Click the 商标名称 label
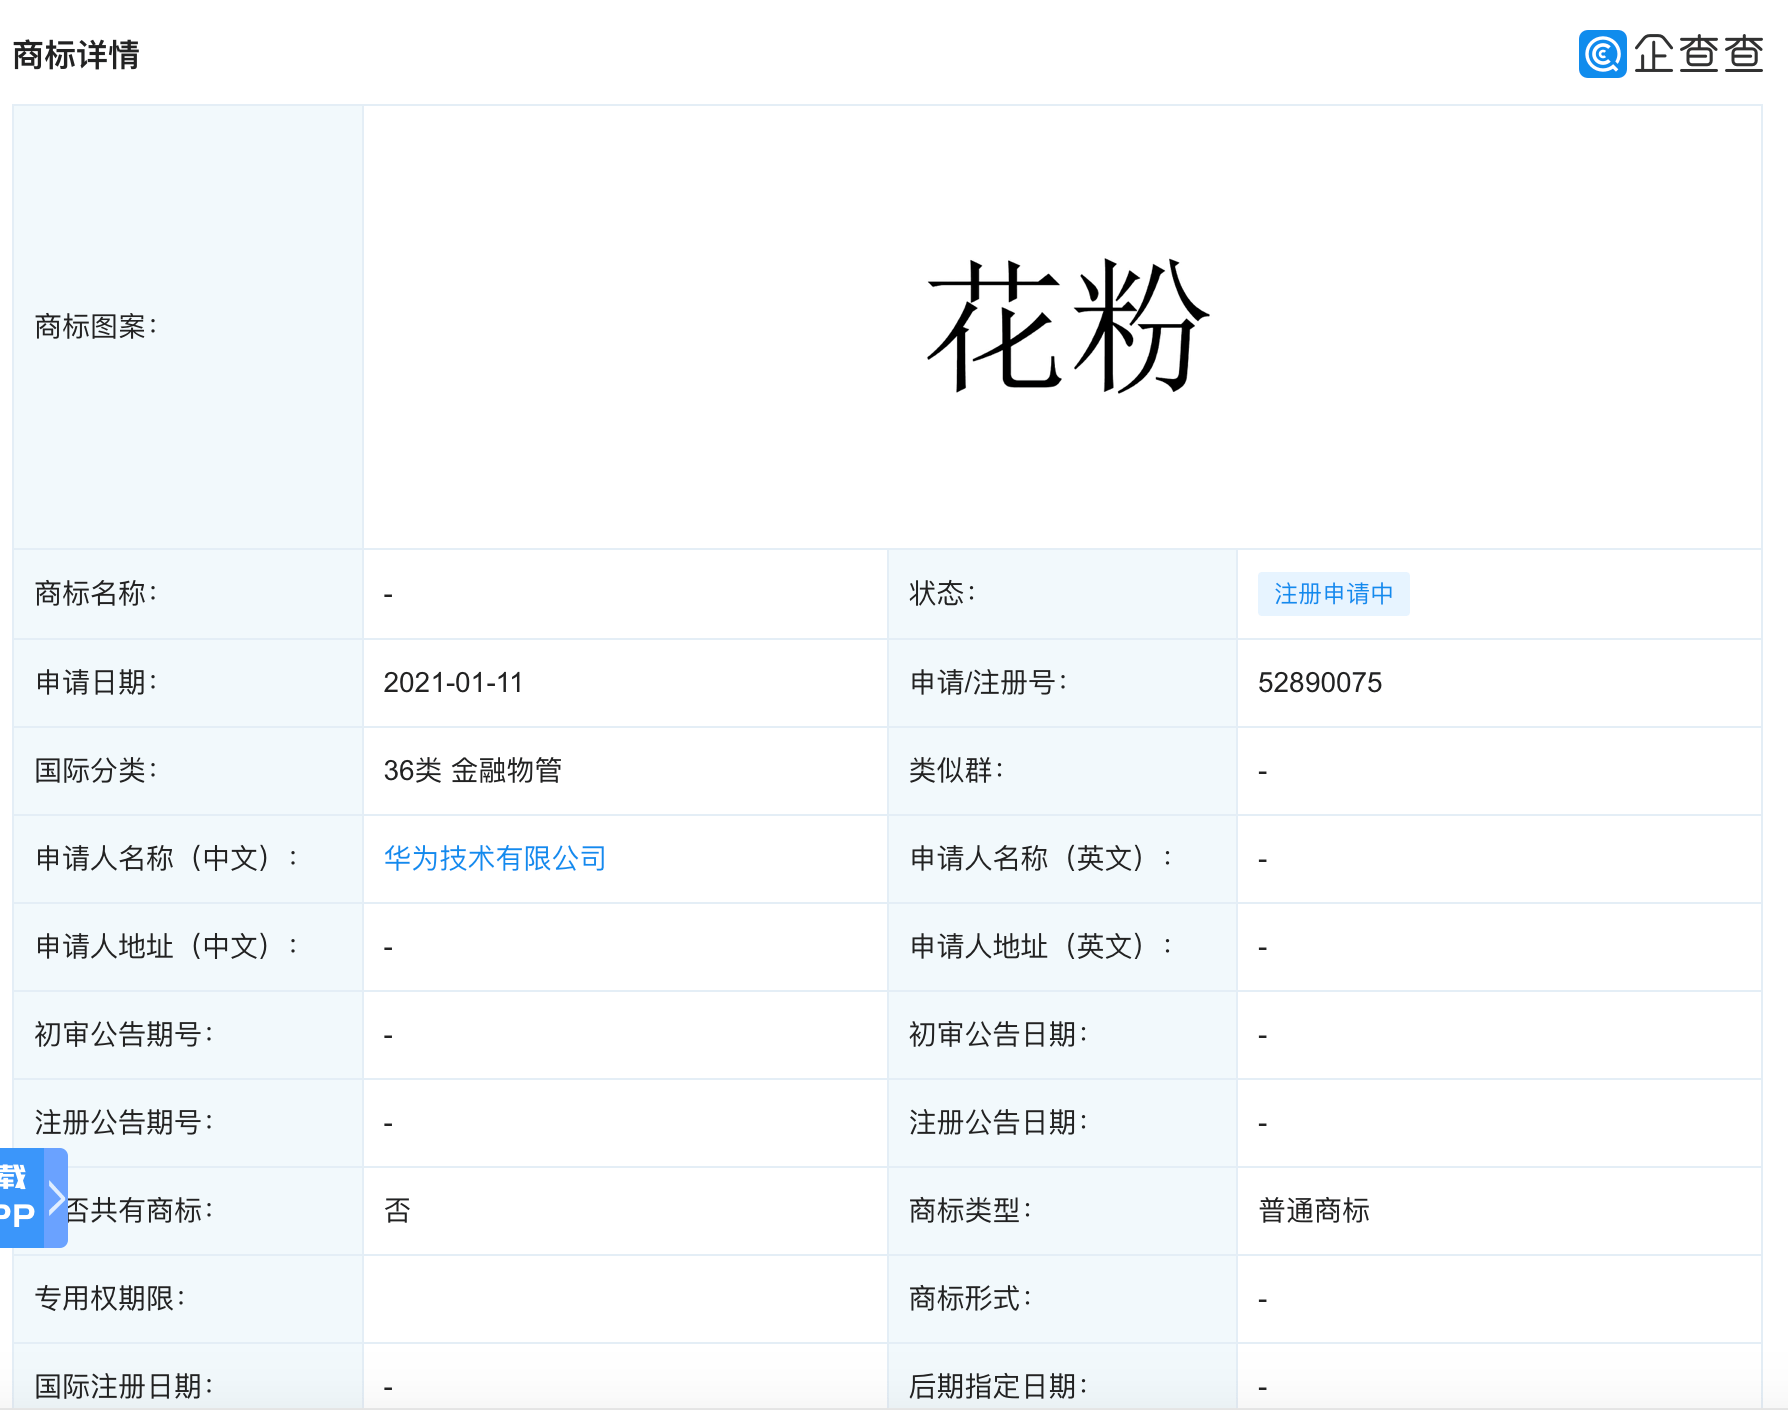 pos(97,594)
